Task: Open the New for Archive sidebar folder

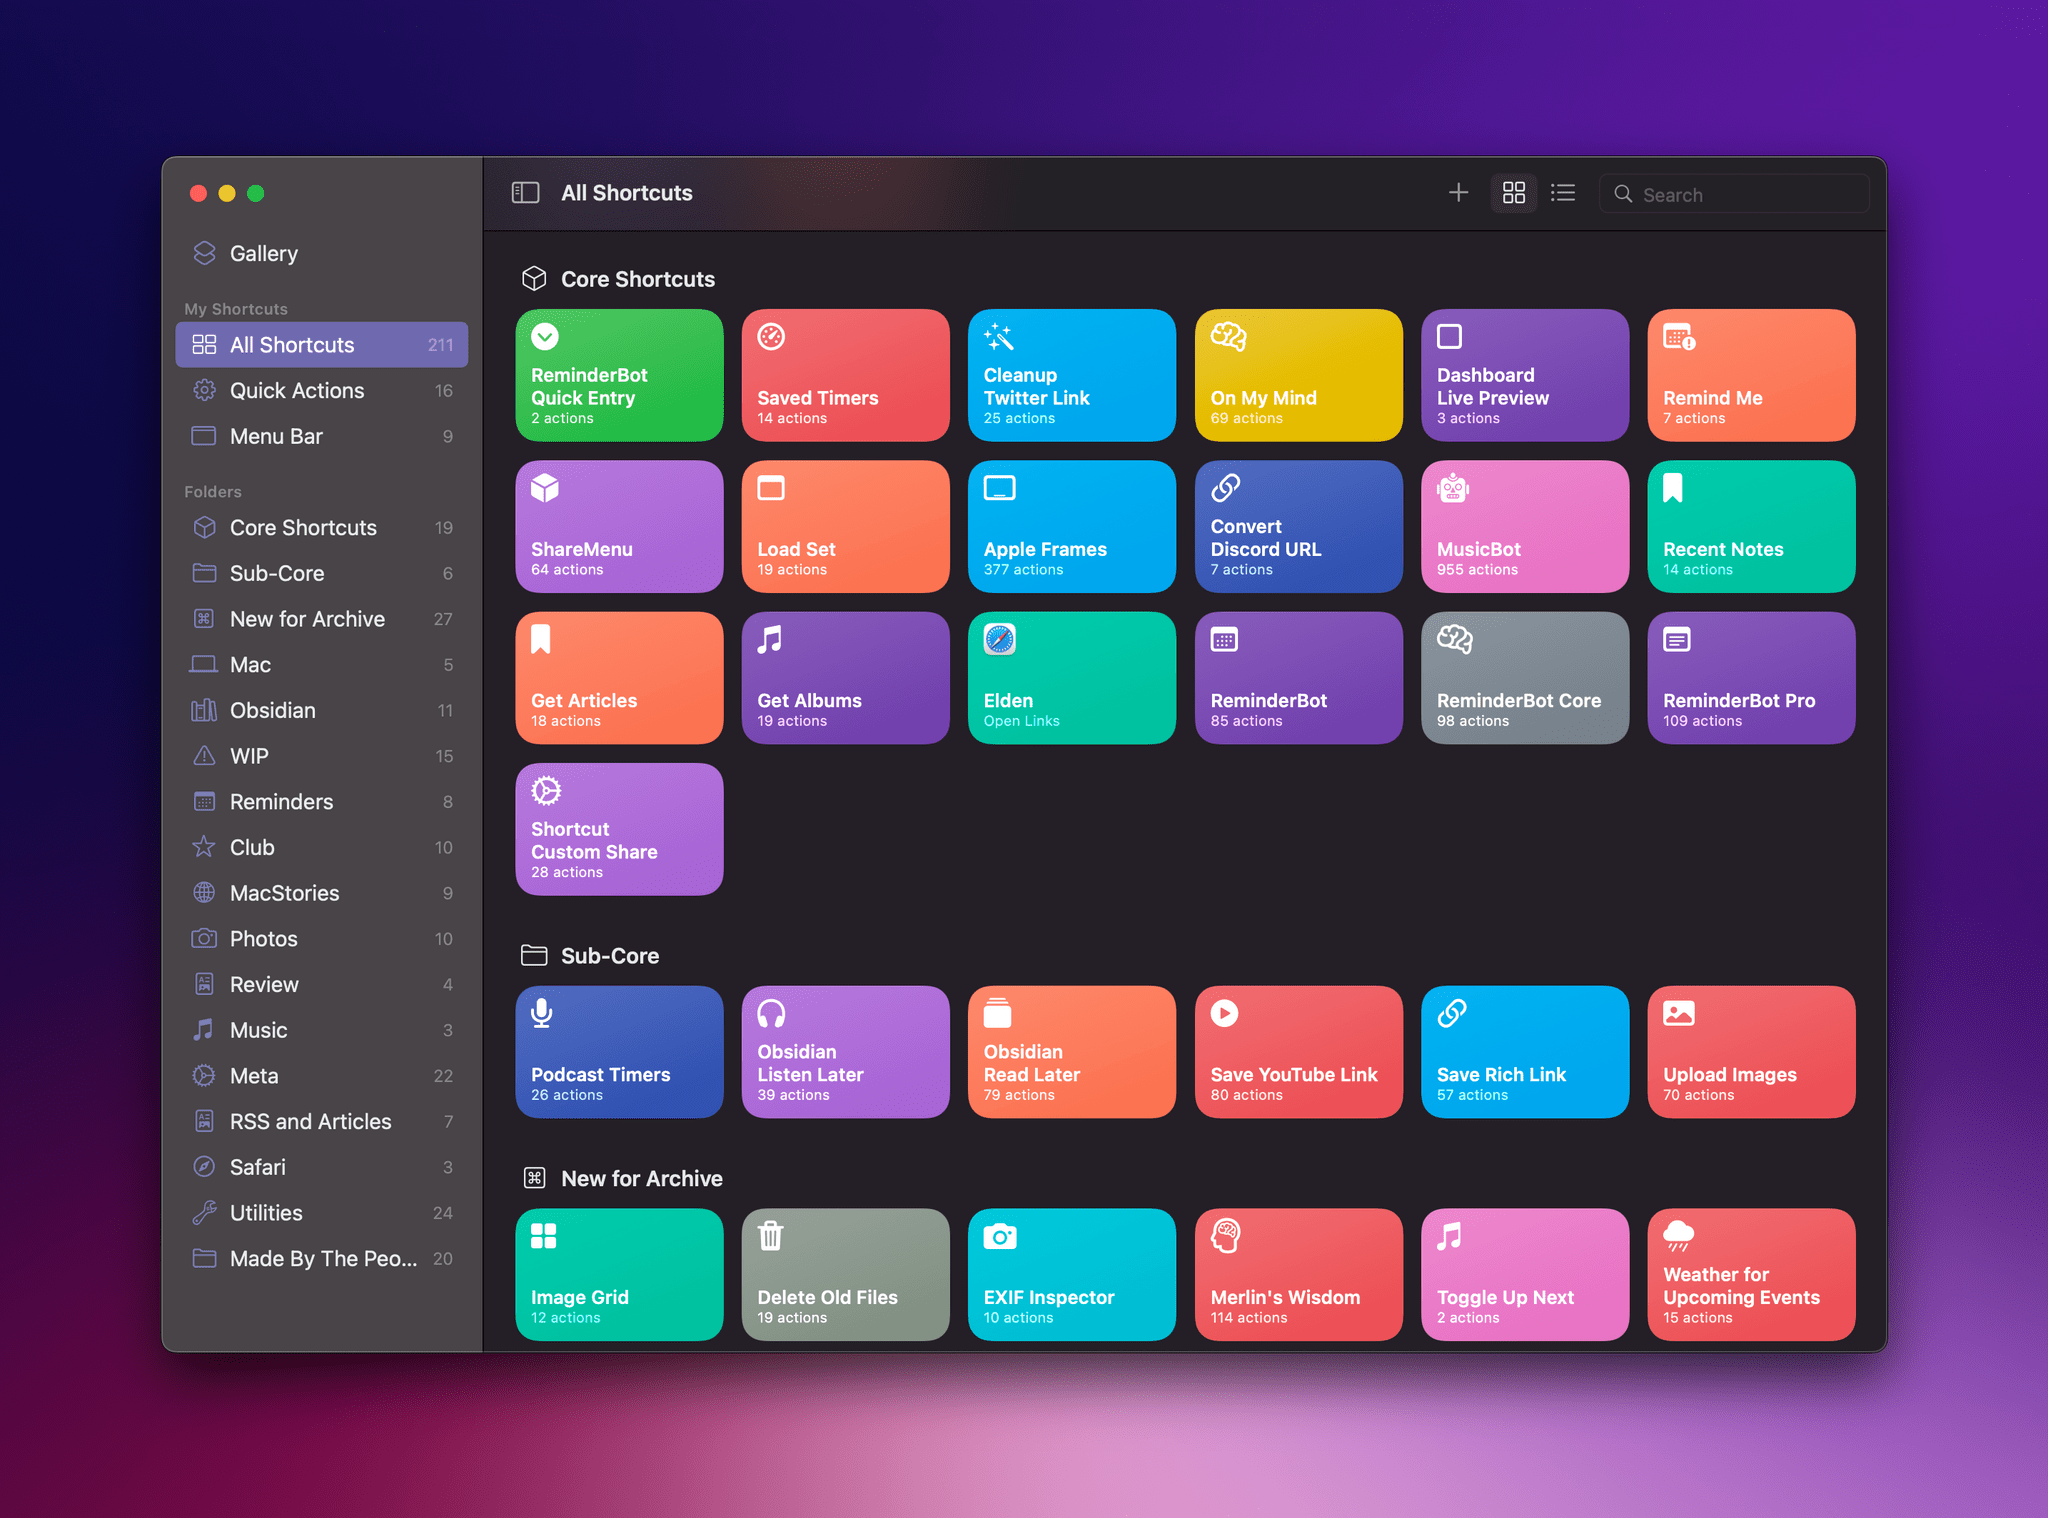Action: [322, 619]
